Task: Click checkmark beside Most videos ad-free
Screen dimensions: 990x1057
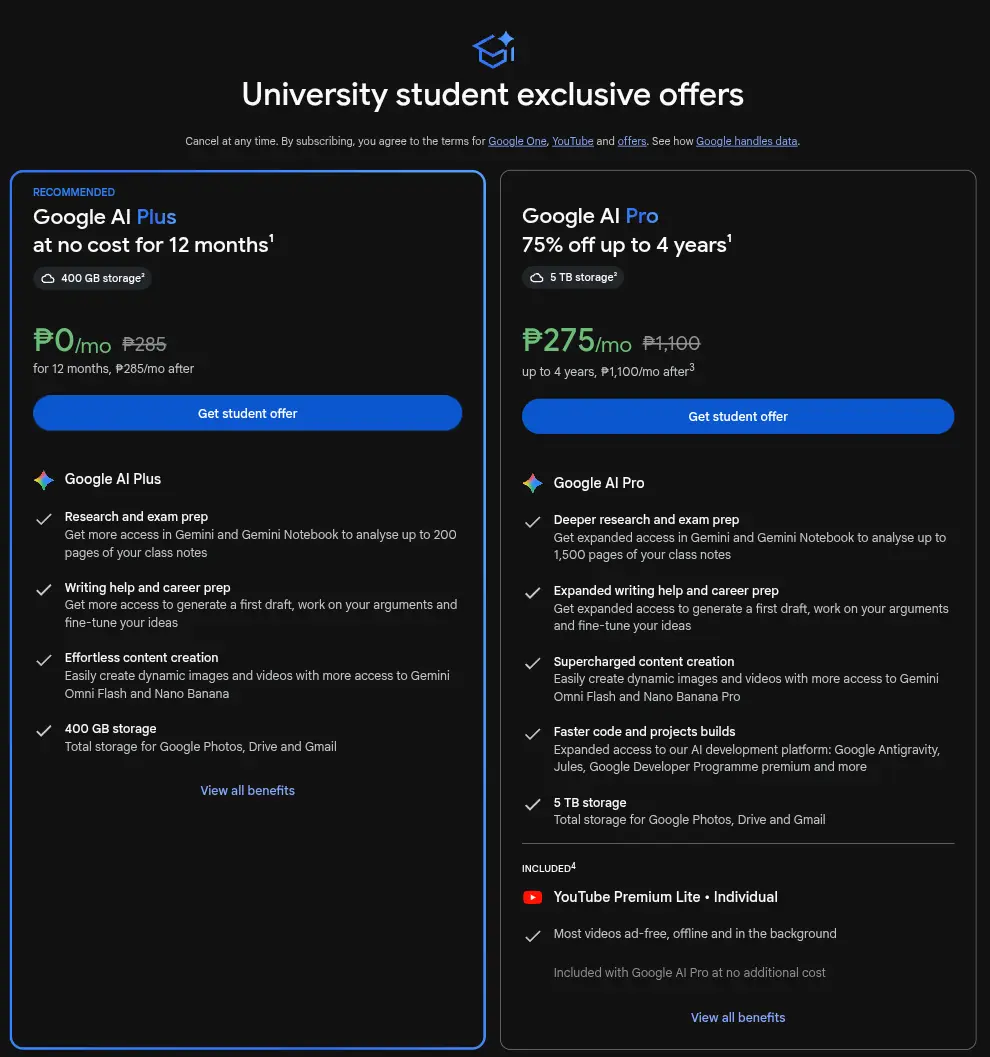Action: 532,936
